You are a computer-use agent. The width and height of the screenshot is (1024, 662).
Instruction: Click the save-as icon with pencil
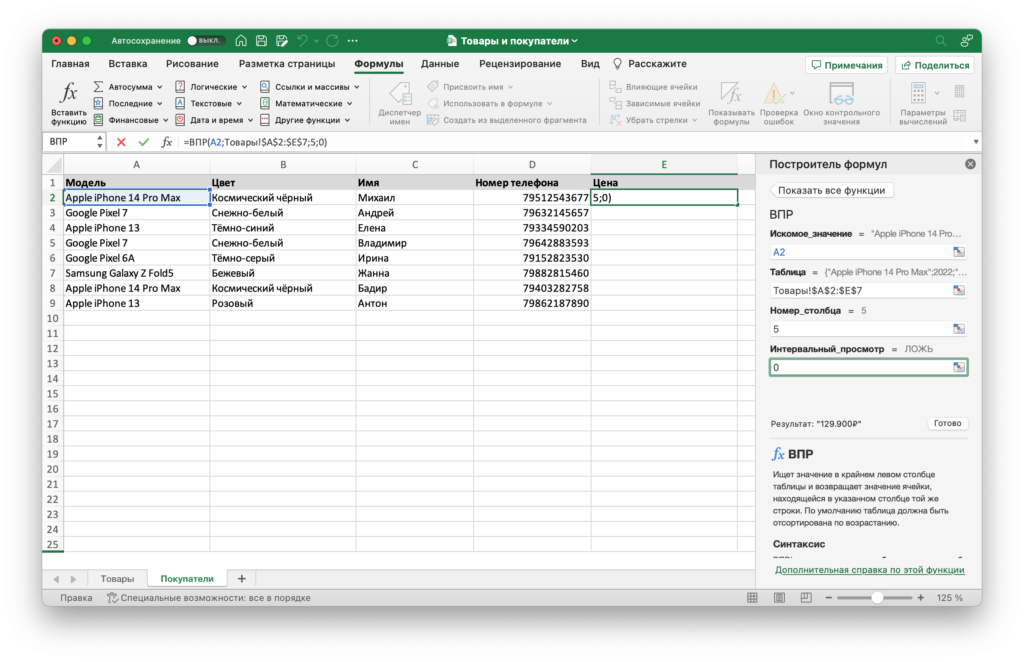coord(281,40)
